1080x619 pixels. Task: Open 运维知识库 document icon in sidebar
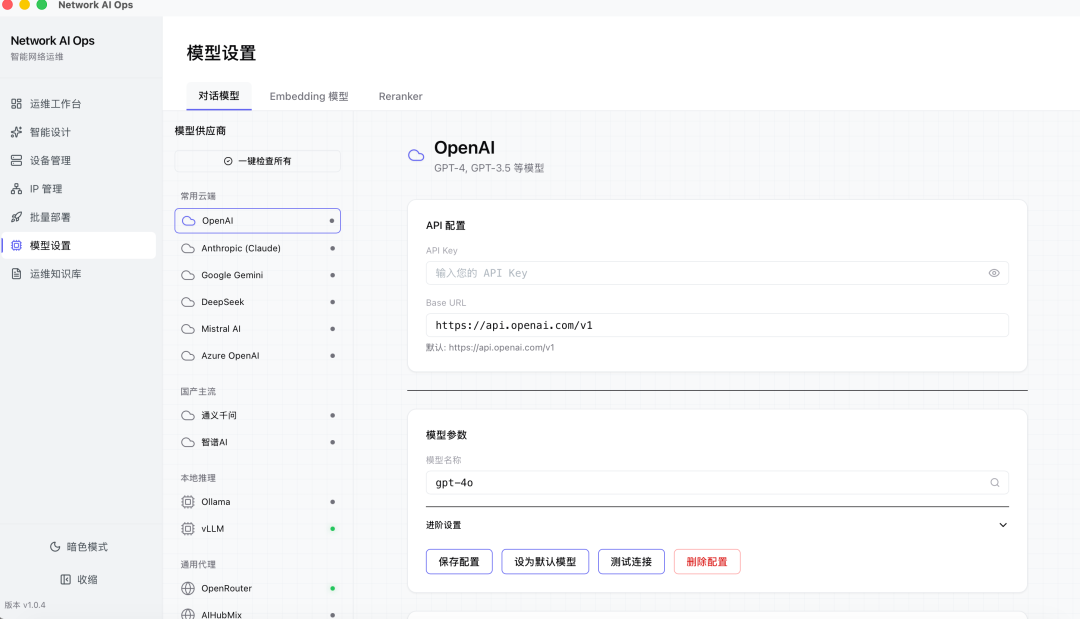[x=17, y=273]
